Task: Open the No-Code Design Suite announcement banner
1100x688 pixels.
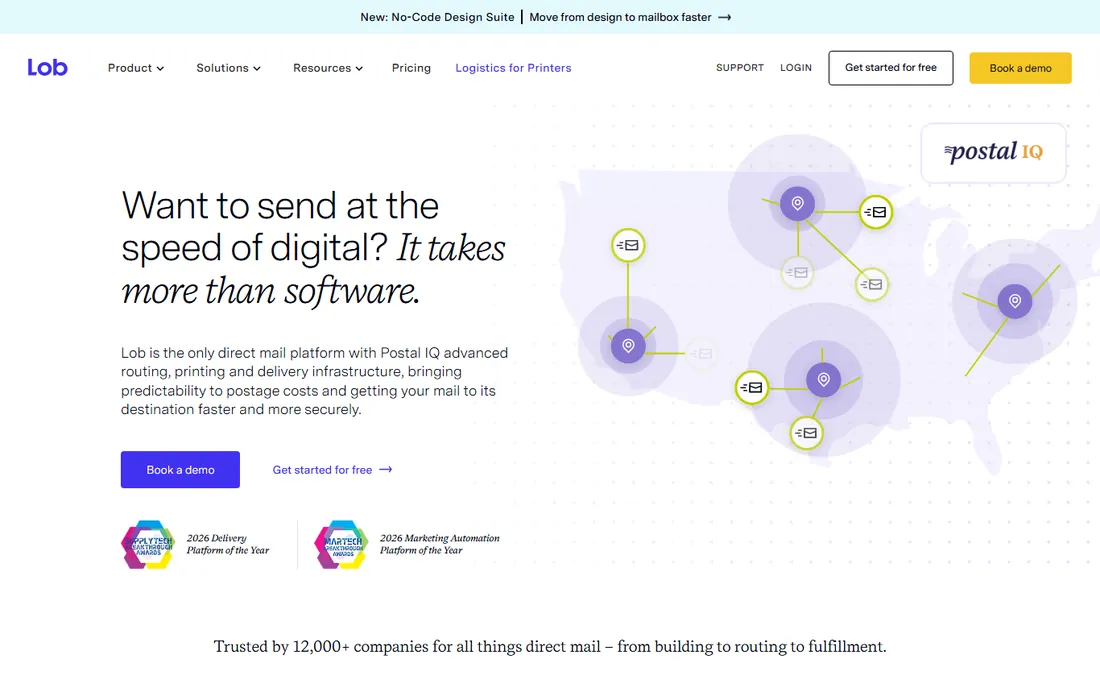Action: point(546,17)
